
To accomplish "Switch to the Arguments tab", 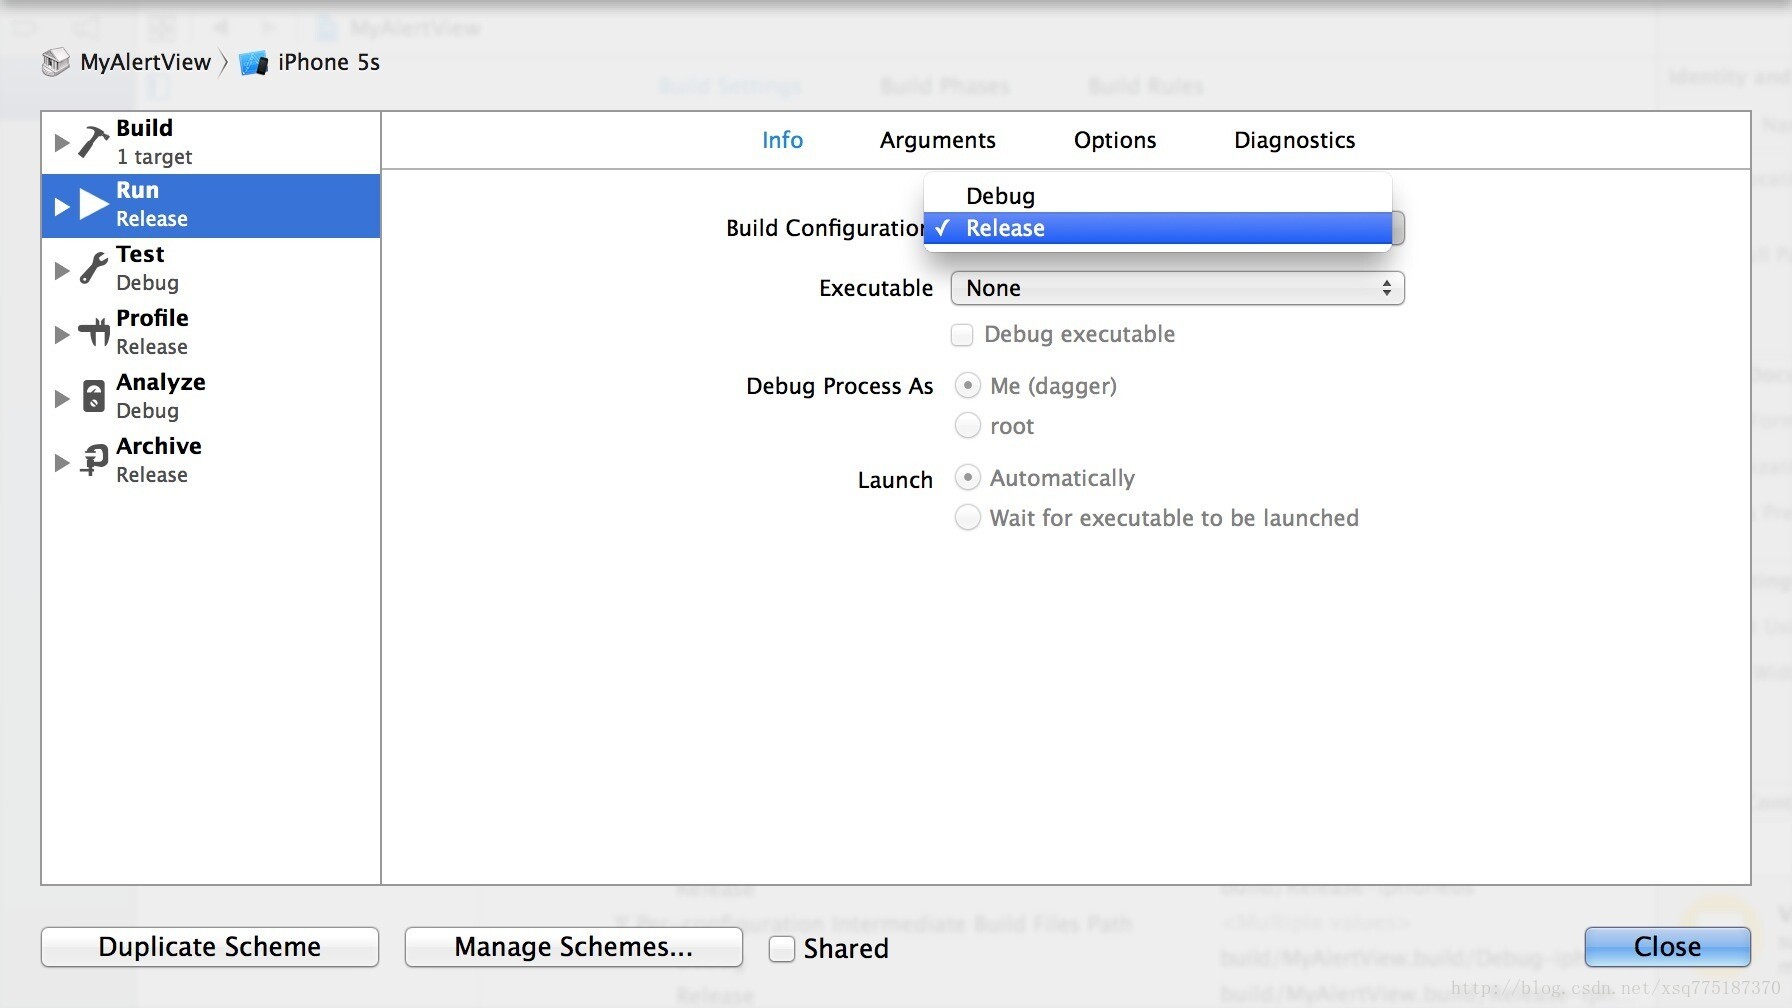I will [937, 140].
